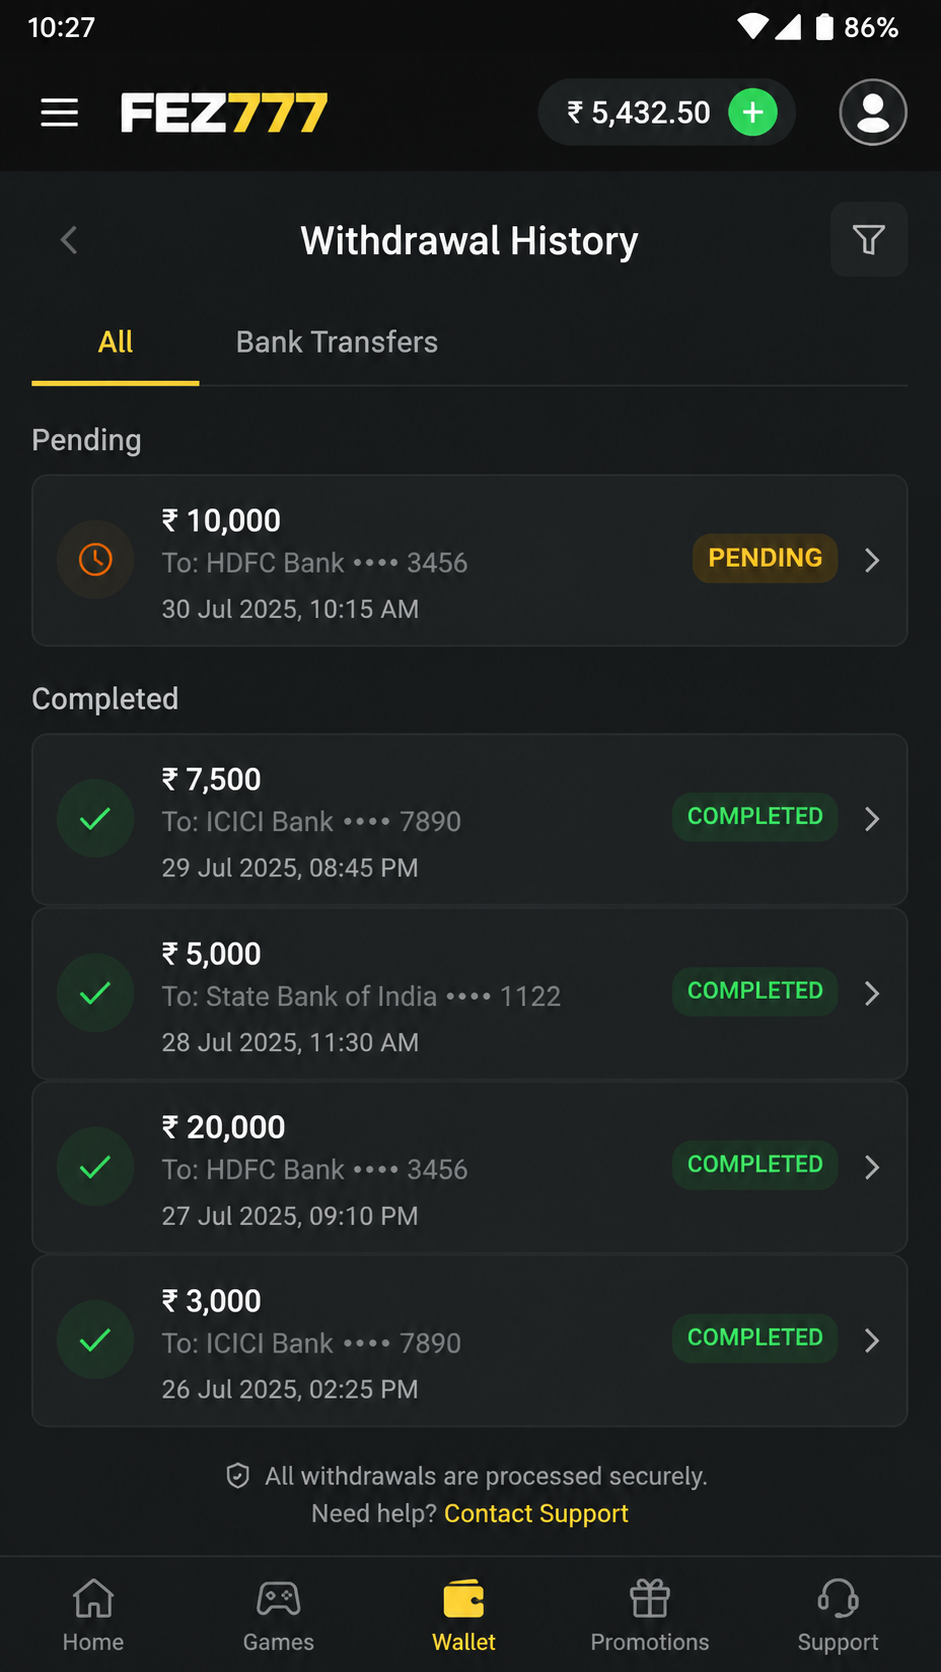This screenshot has width=941, height=1672.
Task: Open the ₹3,000 ICICI withdrawal entry
Action: pyautogui.click(x=470, y=1341)
